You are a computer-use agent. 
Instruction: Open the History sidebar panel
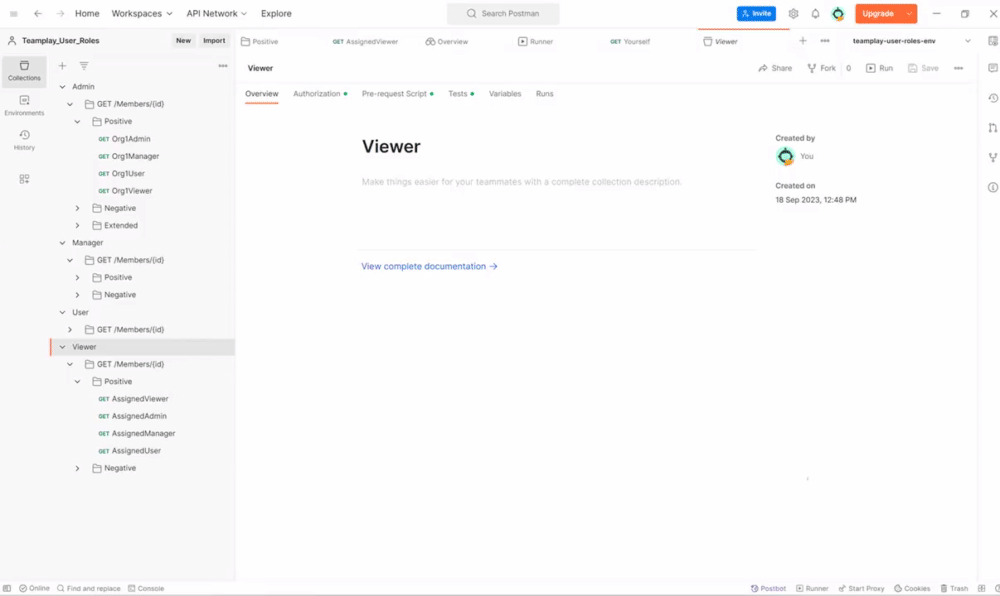(24, 140)
